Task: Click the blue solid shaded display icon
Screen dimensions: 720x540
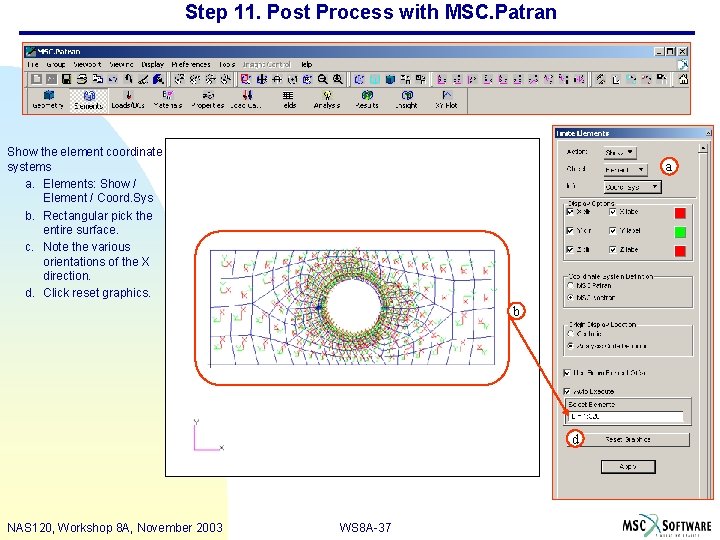Action: (390, 79)
